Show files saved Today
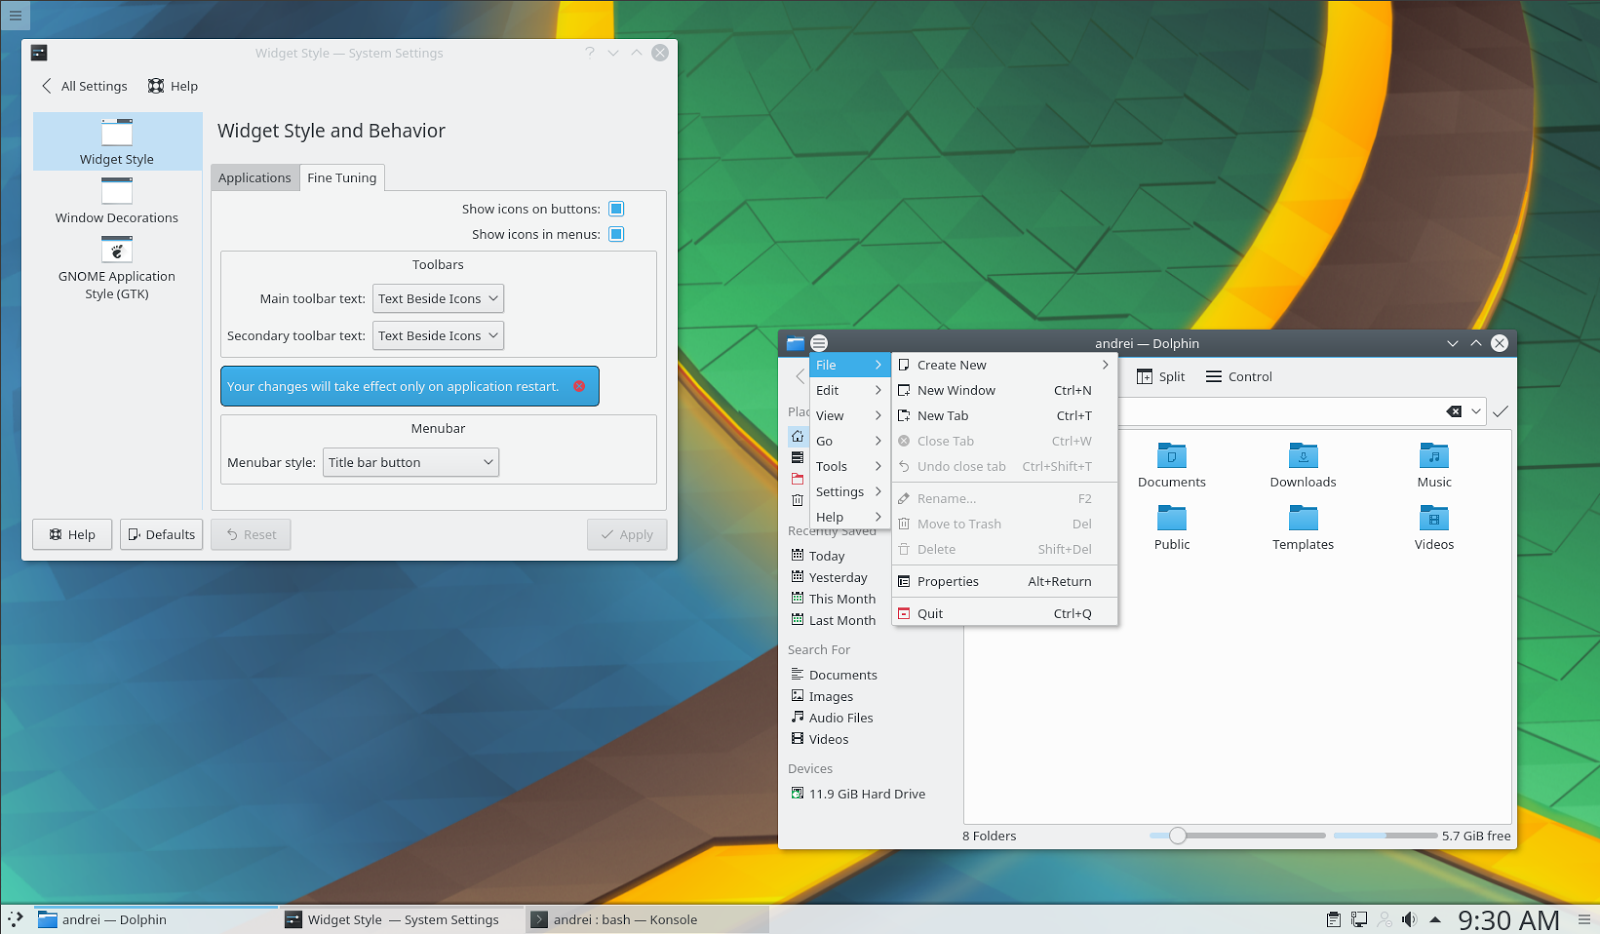 (x=818, y=556)
